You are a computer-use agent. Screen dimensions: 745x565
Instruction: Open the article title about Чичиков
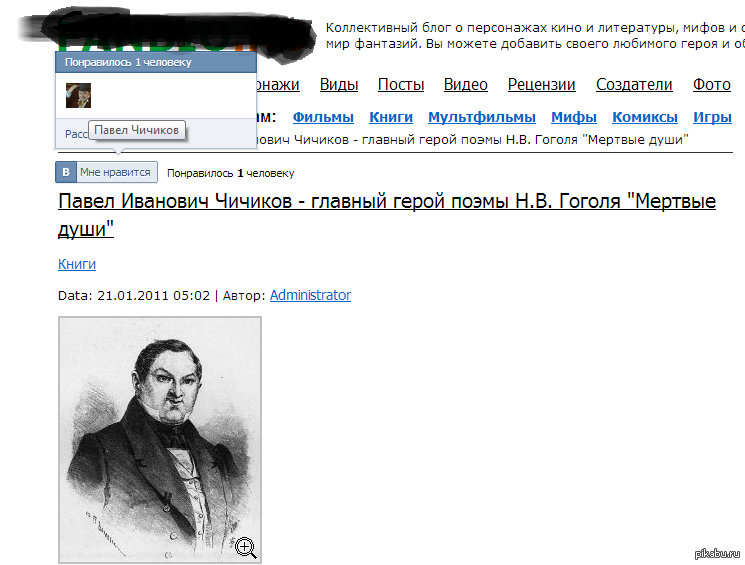387,215
